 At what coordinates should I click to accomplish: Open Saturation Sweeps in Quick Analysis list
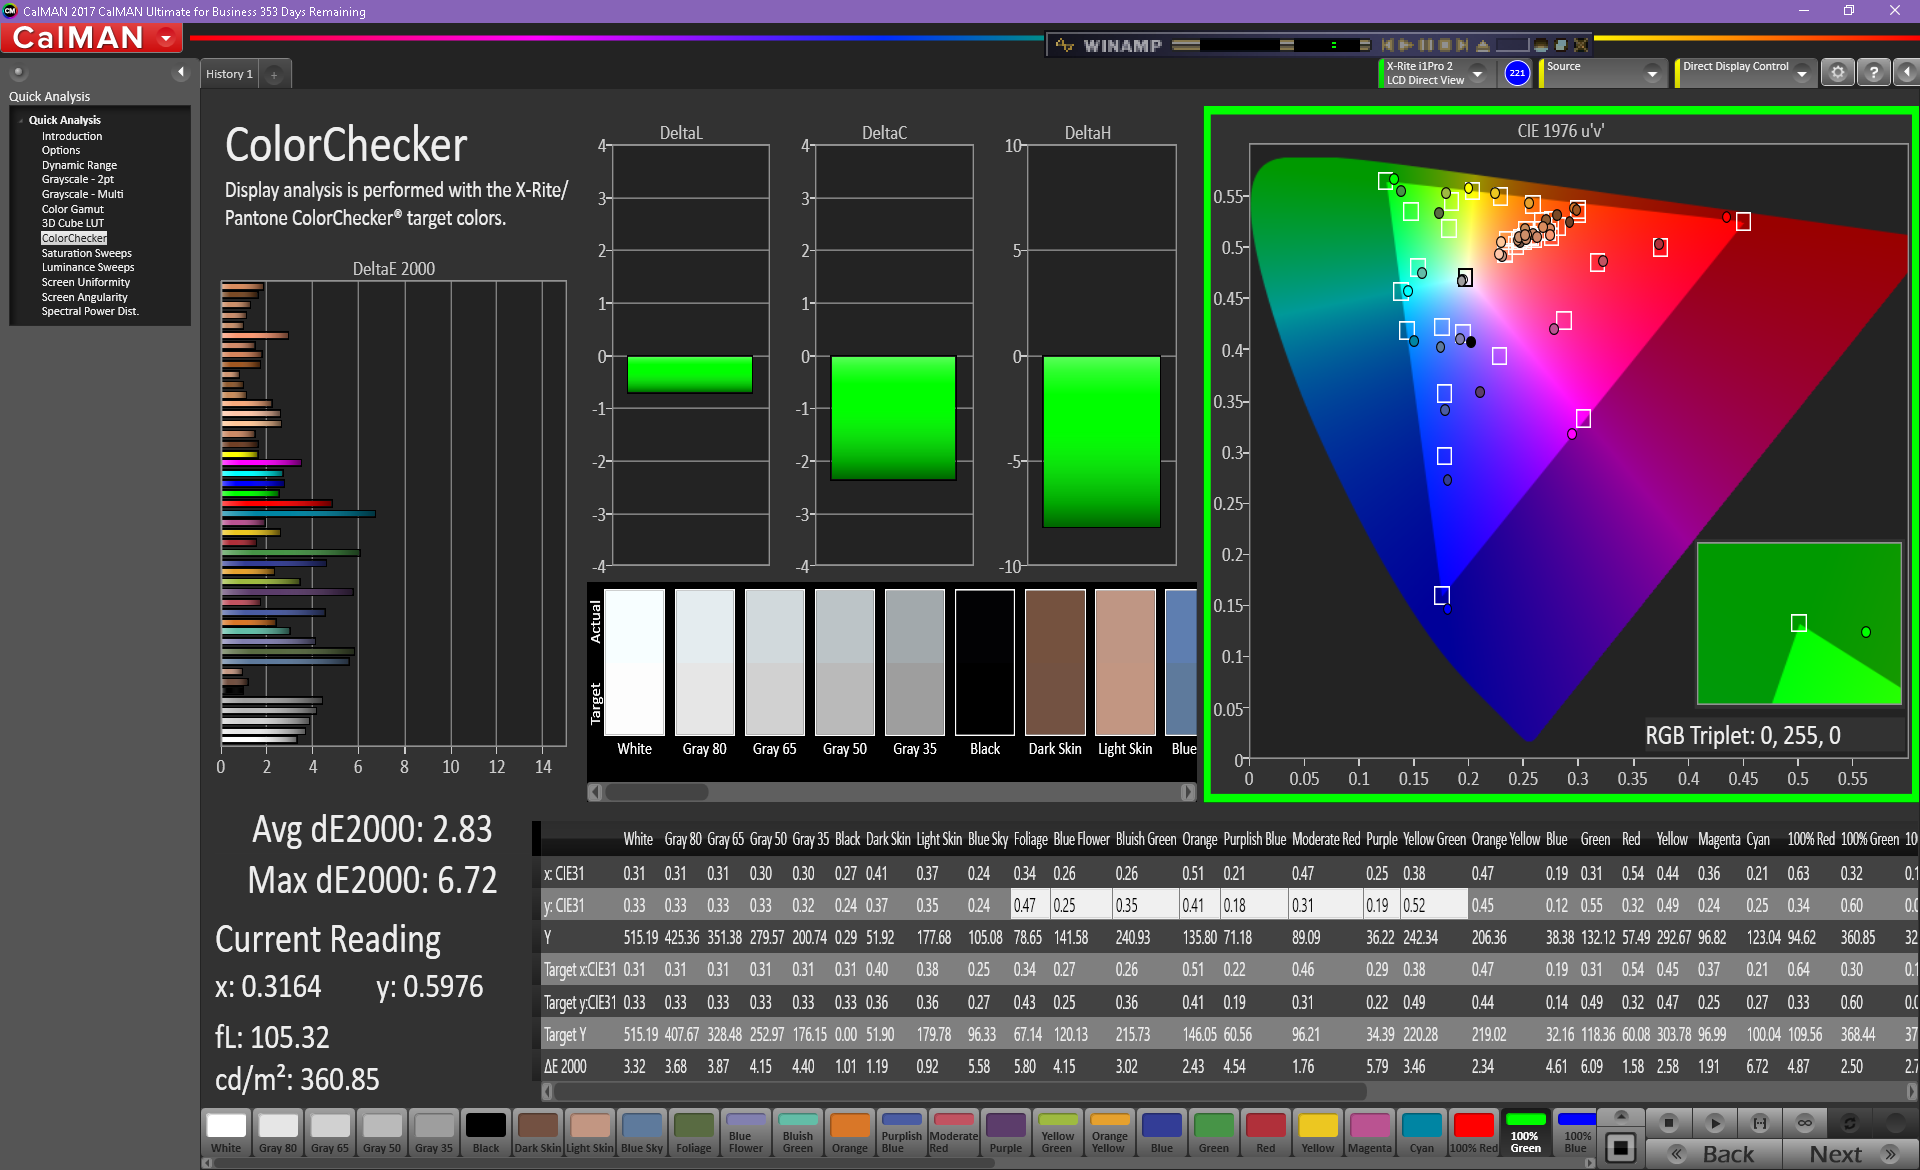pos(86,253)
